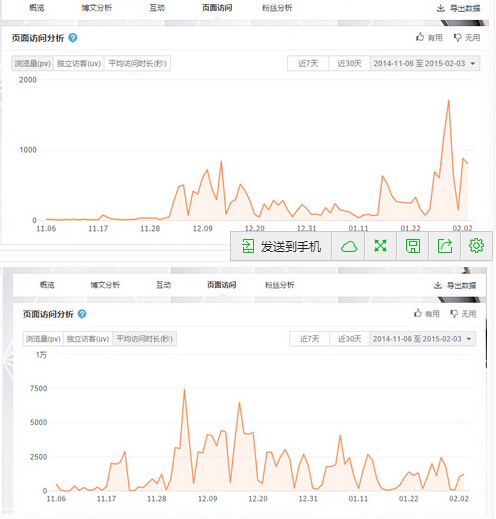Open the 粉丝分析 tab in top navigation
496x519 pixels.
pyautogui.click(x=277, y=8)
